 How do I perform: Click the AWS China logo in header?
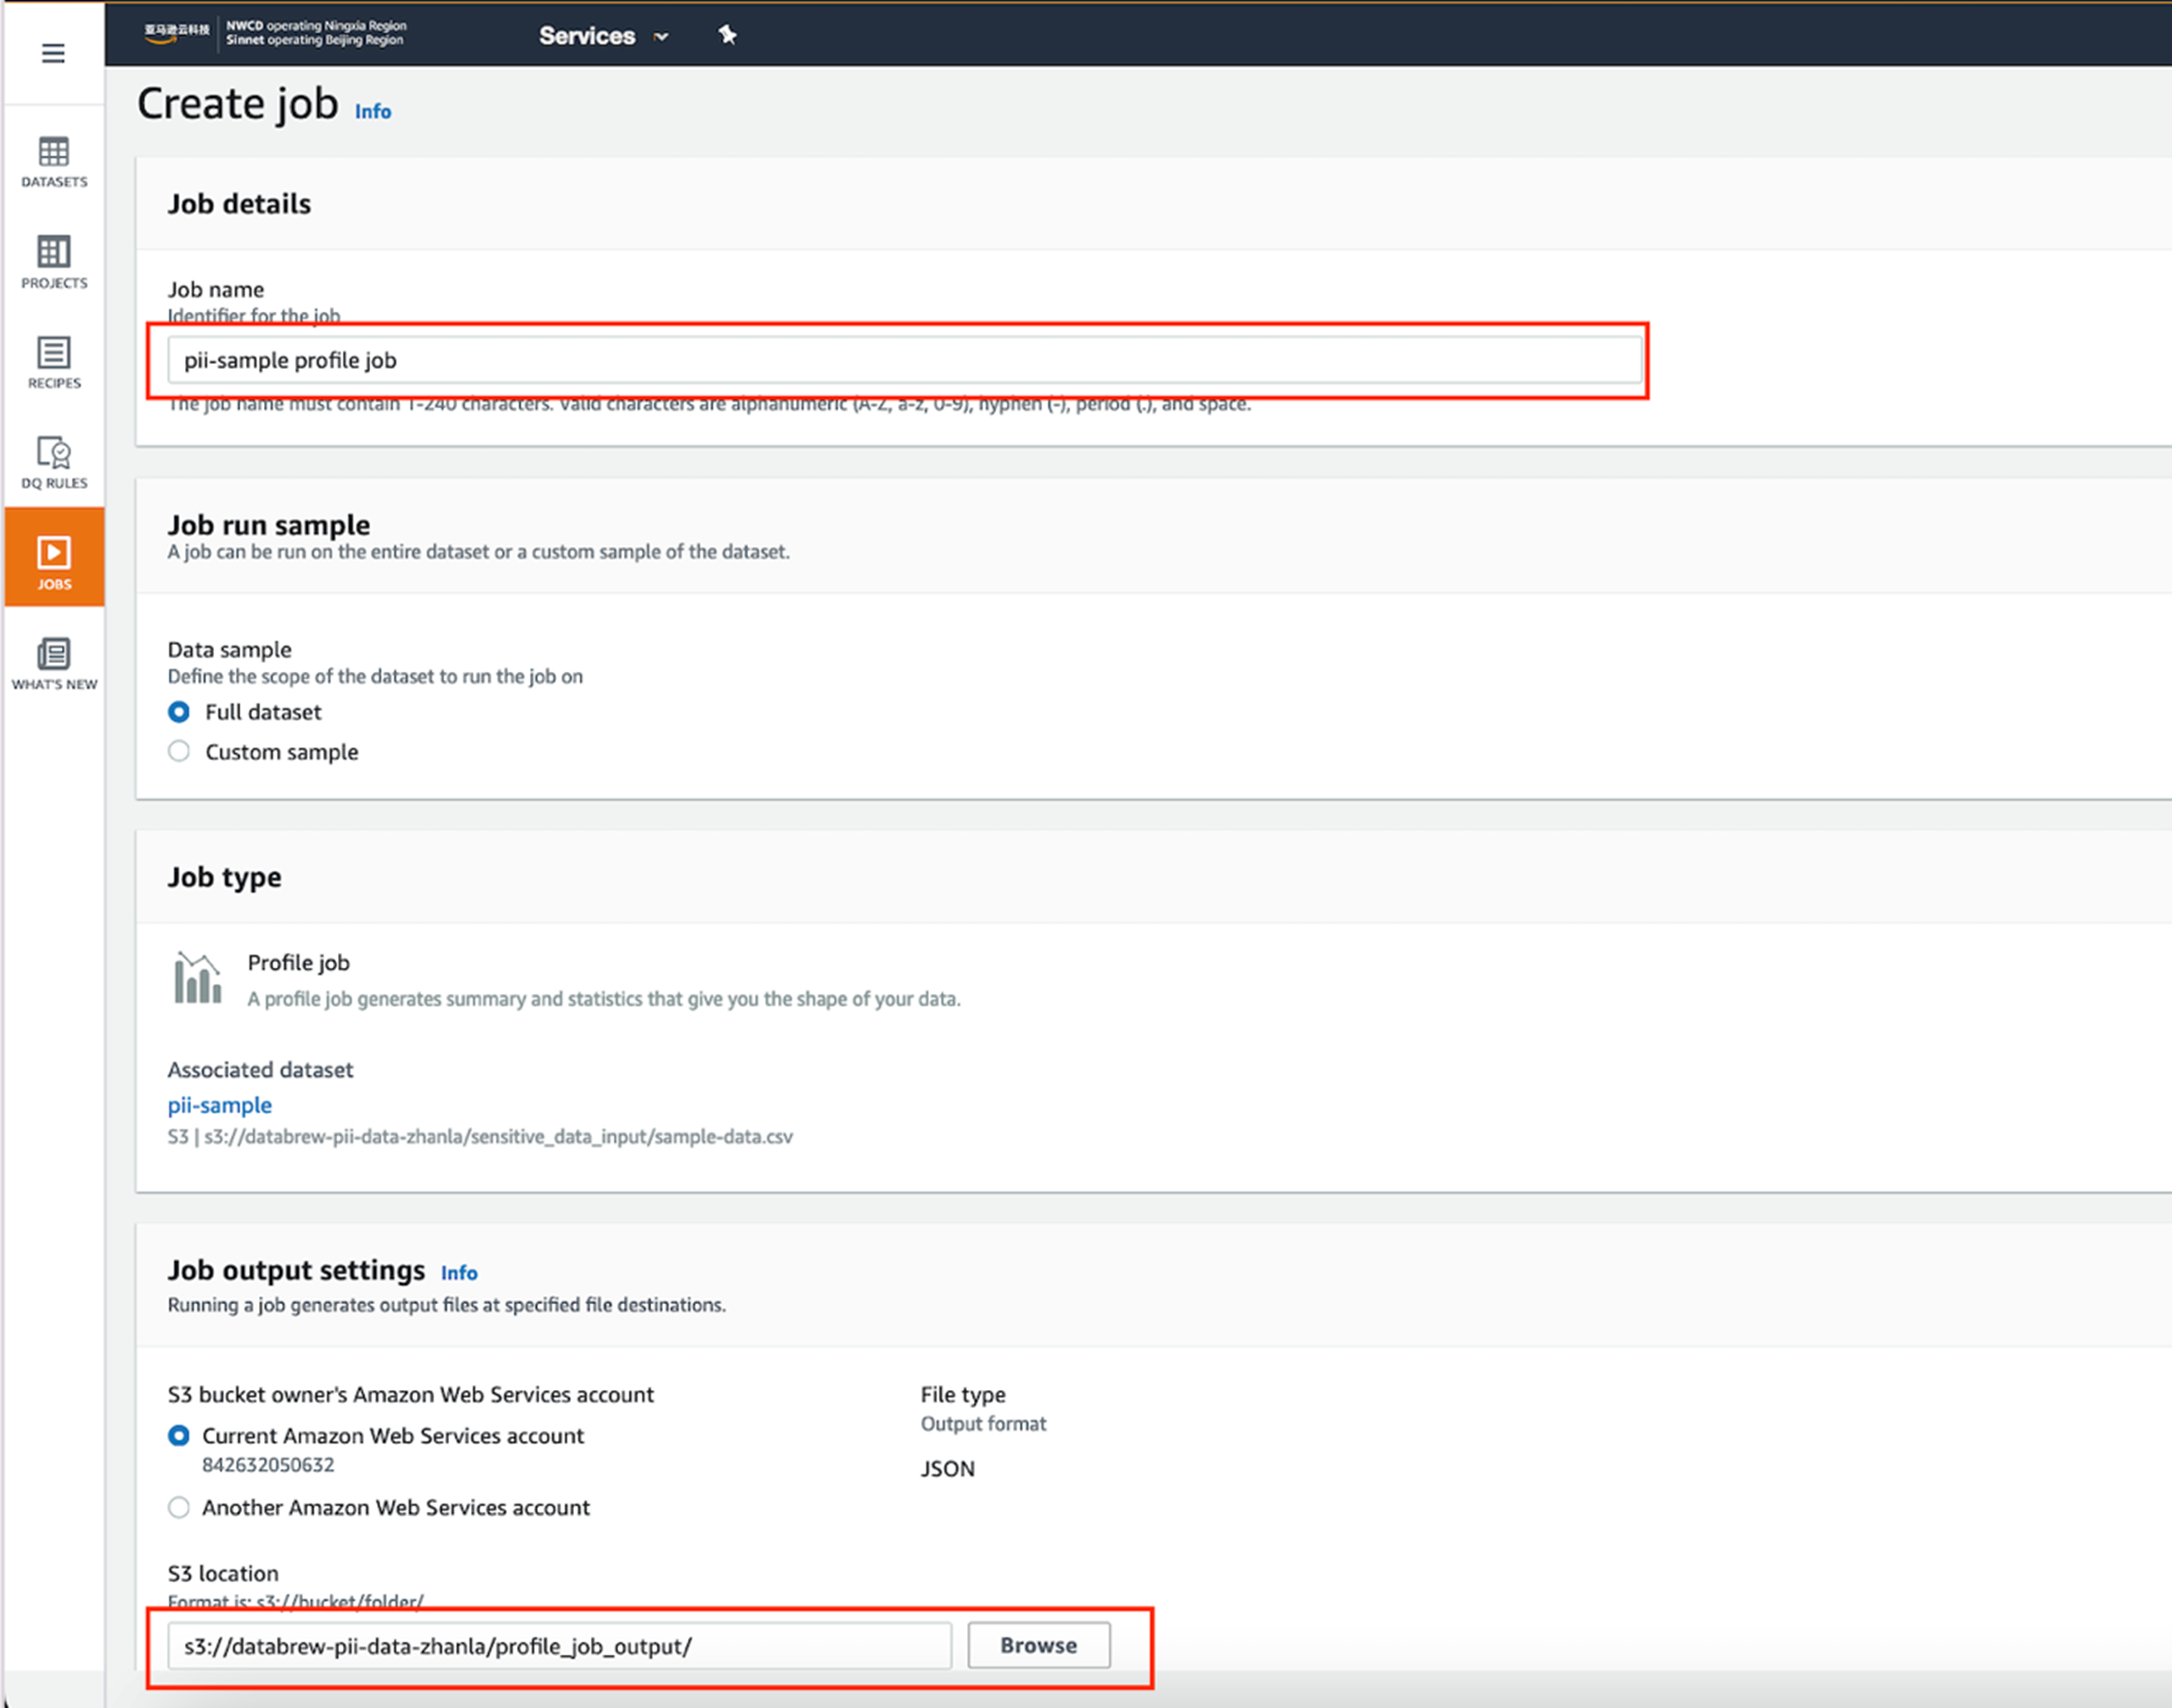pyautogui.click(x=176, y=32)
